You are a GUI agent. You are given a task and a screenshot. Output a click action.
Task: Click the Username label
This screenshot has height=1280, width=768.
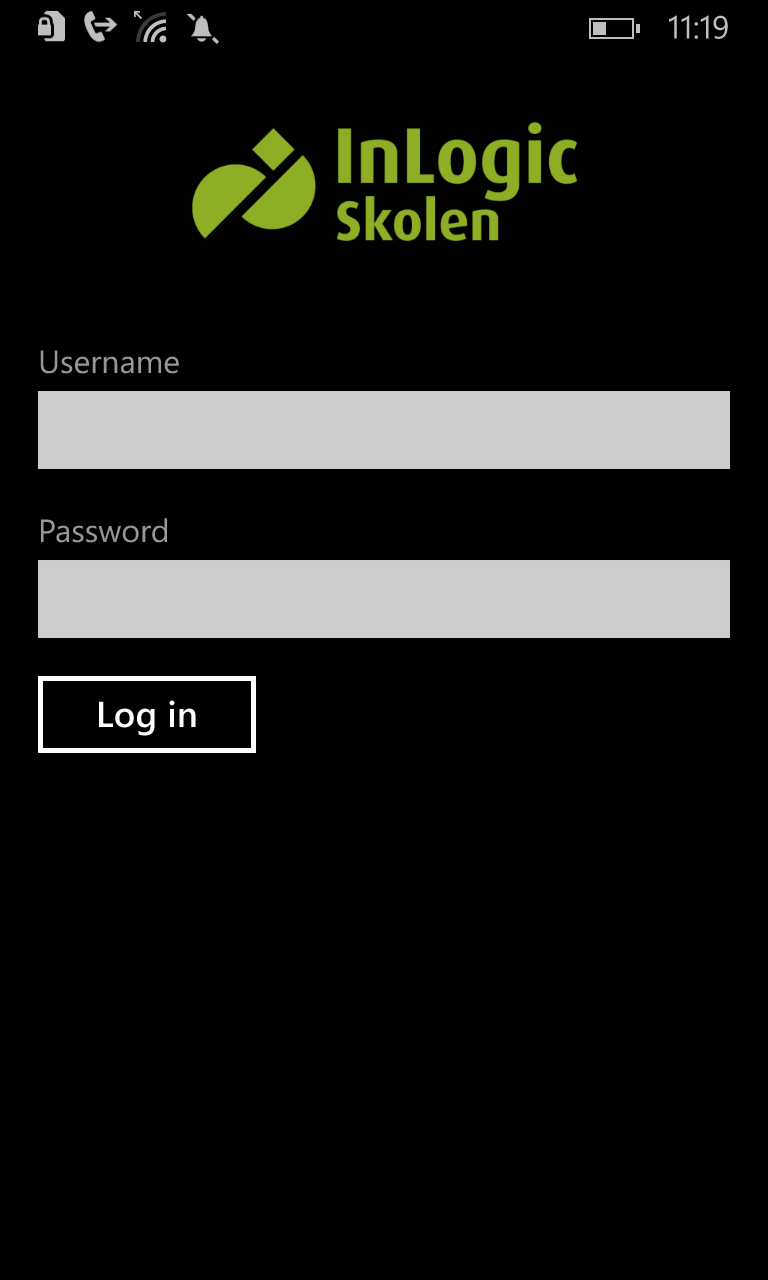[109, 362]
